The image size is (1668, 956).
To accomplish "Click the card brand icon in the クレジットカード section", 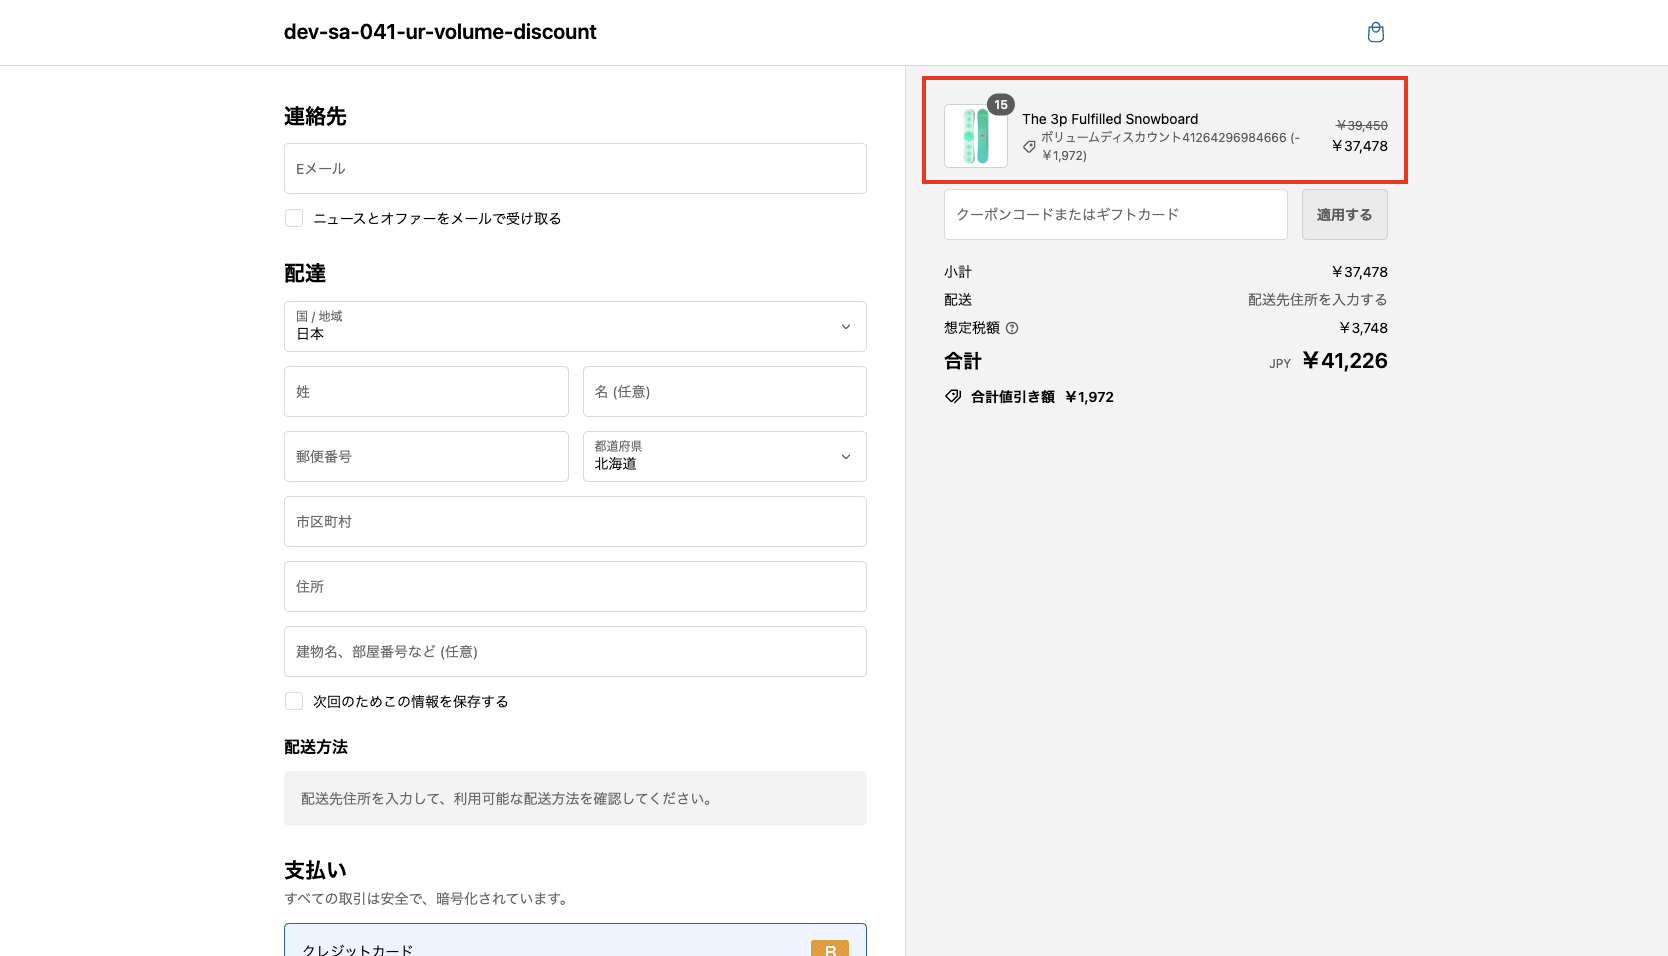I will pyautogui.click(x=828, y=951).
